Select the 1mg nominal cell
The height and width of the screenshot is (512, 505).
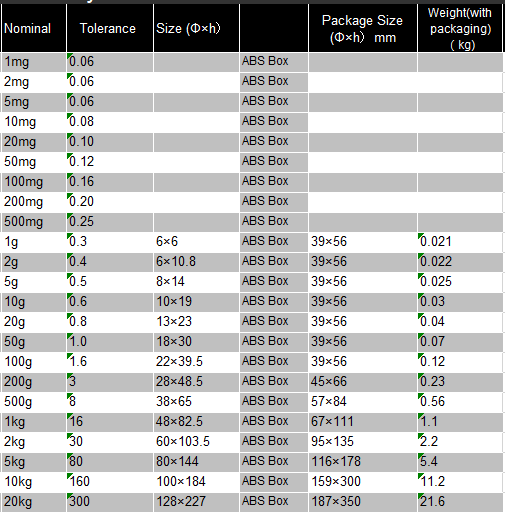click(34, 62)
